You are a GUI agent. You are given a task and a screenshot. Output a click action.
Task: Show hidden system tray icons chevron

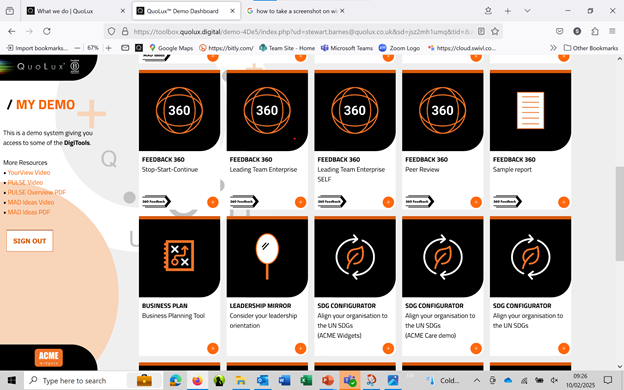click(476, 381)
